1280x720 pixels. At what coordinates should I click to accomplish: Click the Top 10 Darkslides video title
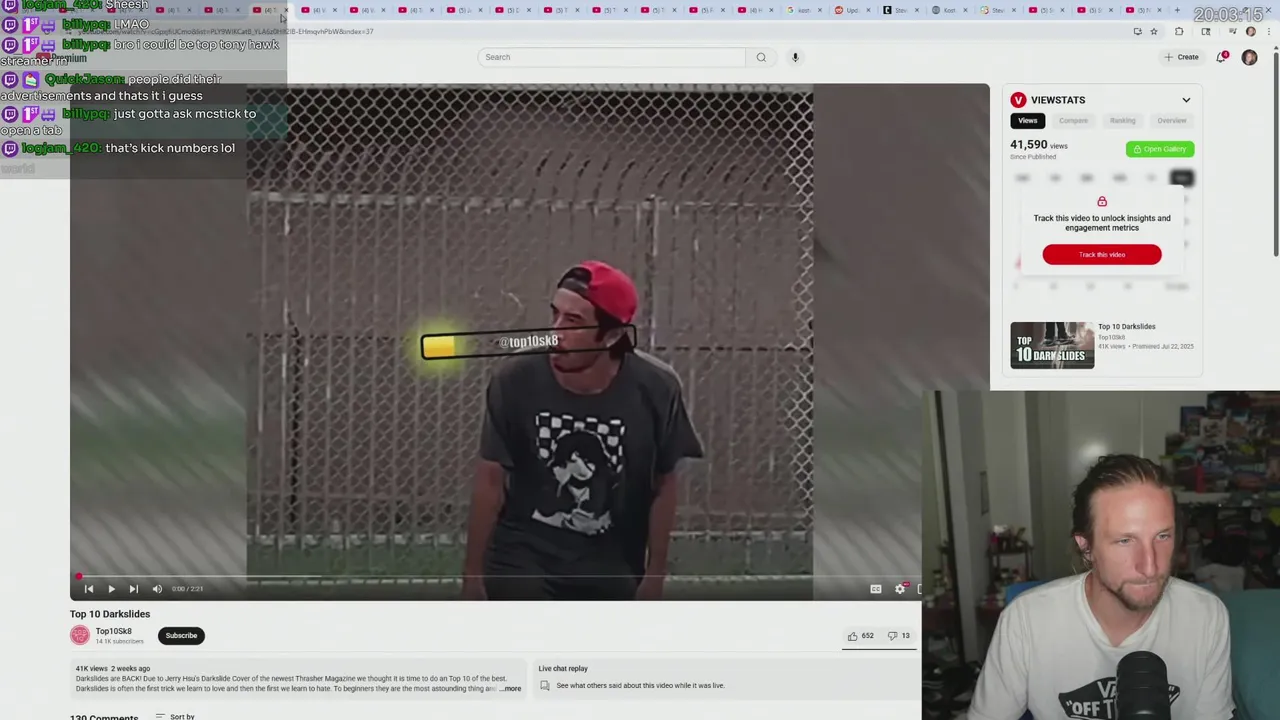[x=110, y=614]
